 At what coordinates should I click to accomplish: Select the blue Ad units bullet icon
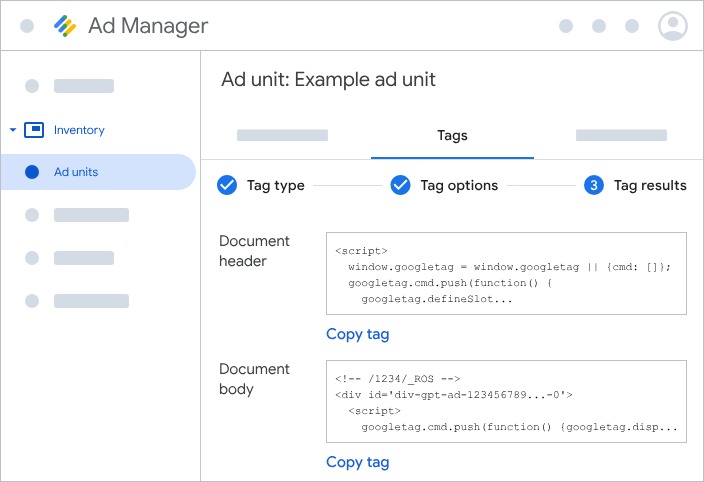(31, 172)
